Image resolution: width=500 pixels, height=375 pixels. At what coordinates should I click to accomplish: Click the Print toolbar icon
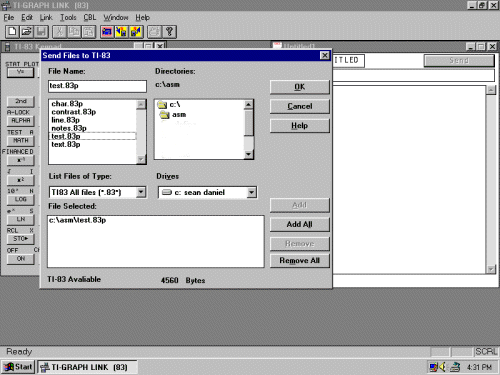pyautogui.click(x=154, y=32)
